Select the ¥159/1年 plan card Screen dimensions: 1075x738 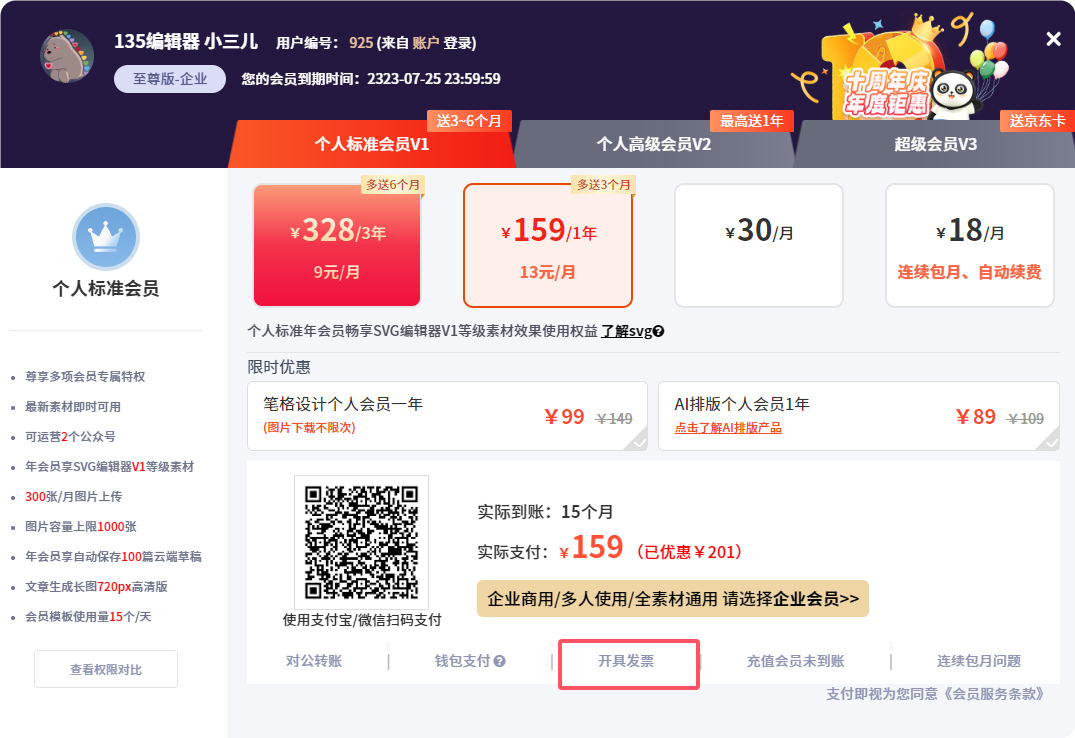point(548,246)
